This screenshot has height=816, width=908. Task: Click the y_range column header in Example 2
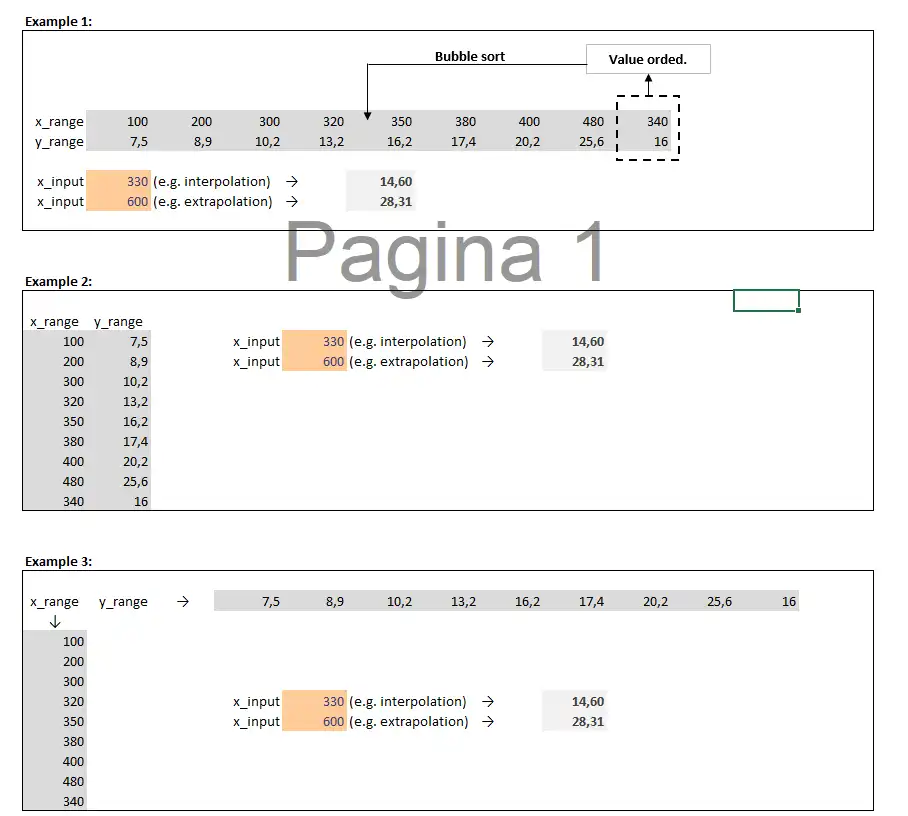[x=118, y=321]
